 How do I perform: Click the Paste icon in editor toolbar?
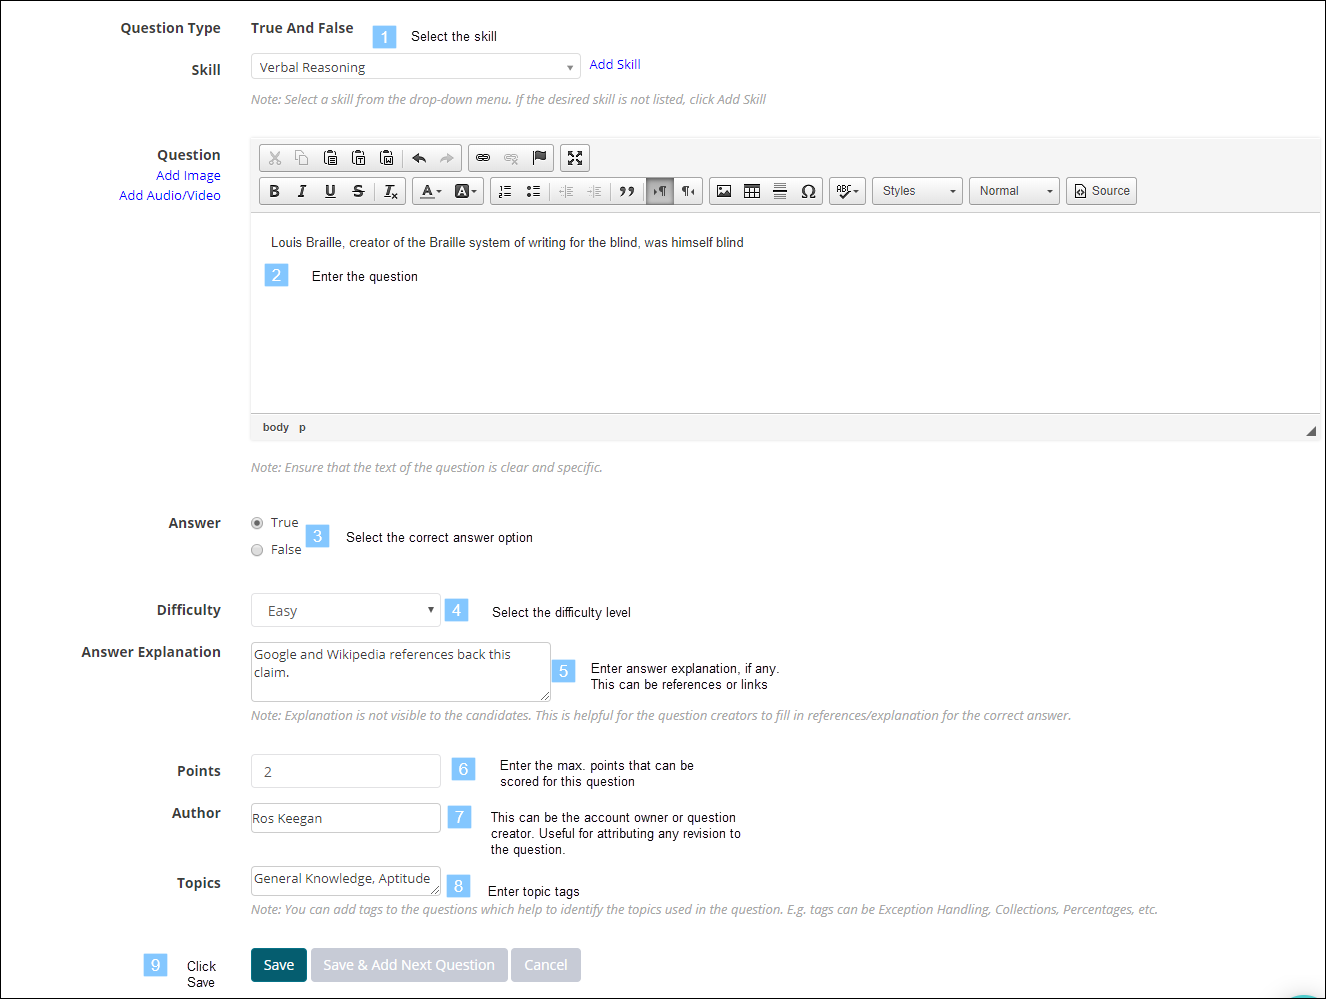[330, 158]
